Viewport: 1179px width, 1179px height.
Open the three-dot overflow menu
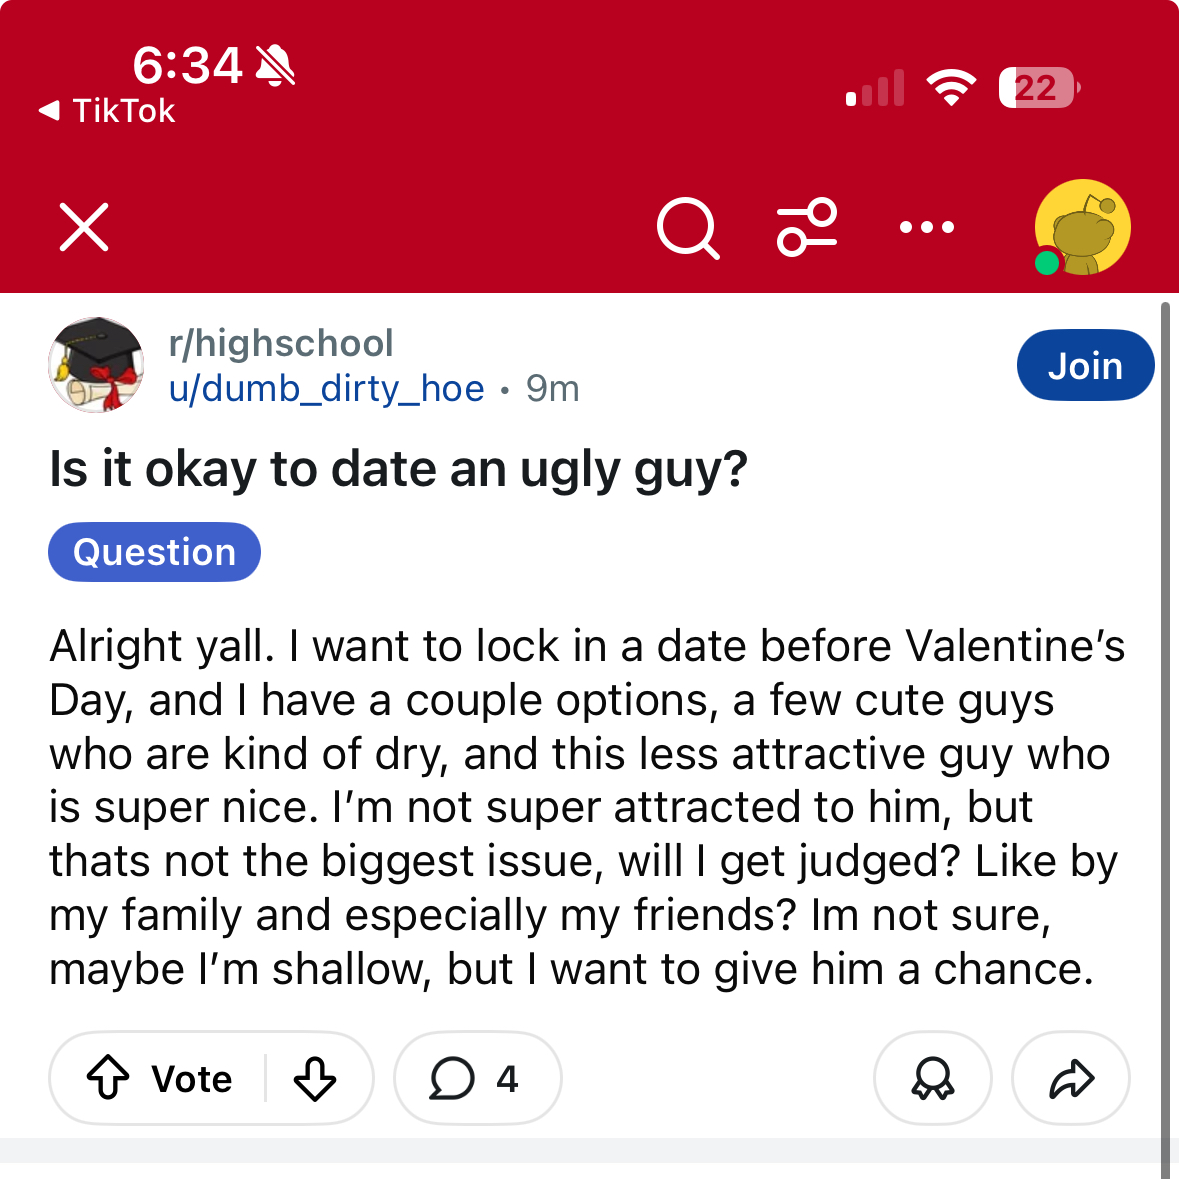coord(927,228)
